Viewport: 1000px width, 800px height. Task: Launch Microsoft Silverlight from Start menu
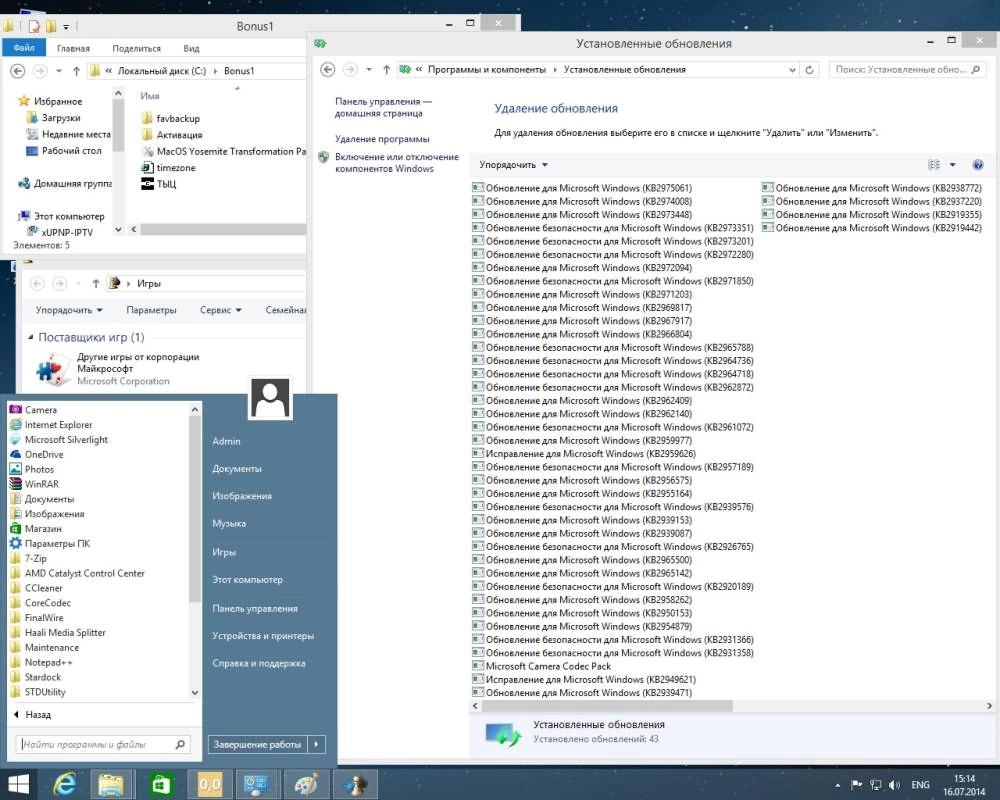point(66,440)
